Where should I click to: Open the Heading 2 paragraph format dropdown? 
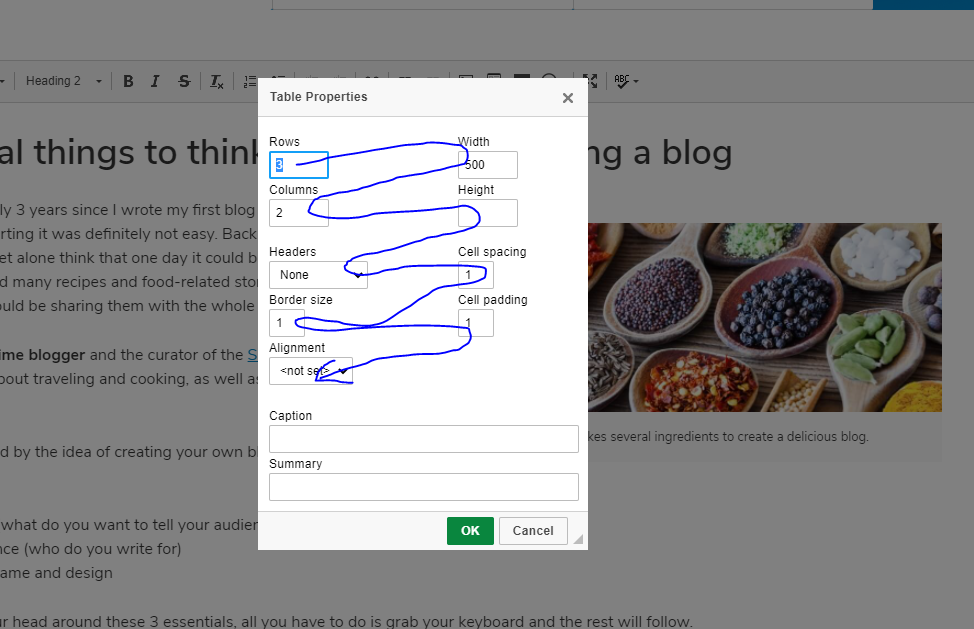click(63, 81)
